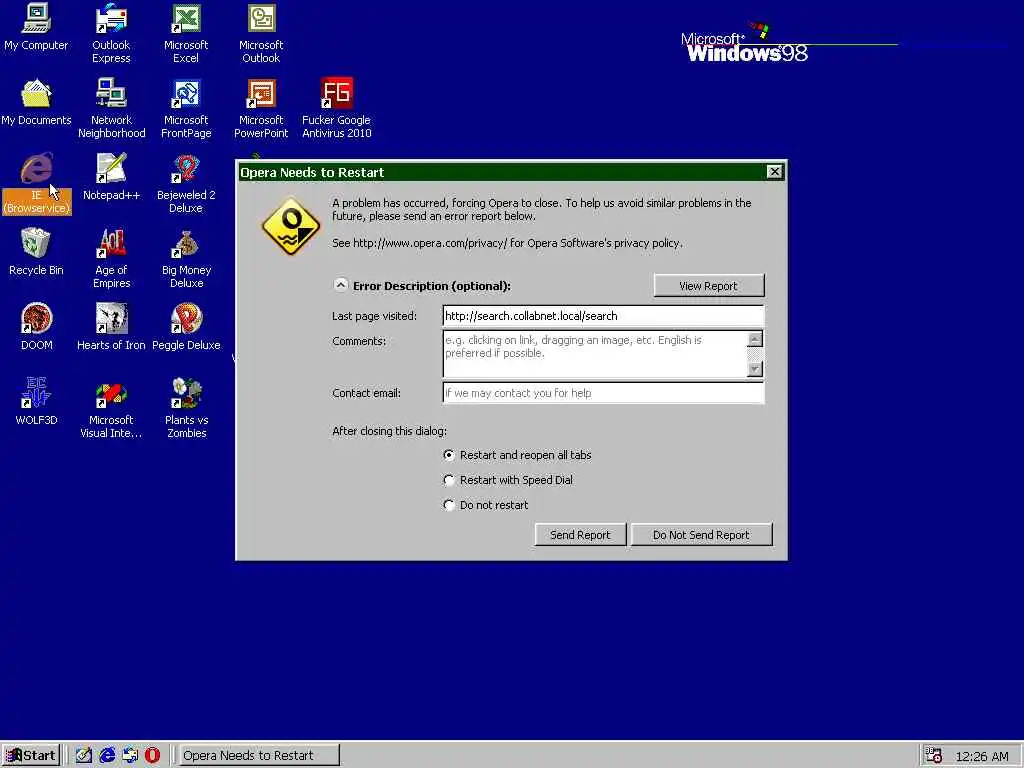Open the Start menu

click(31, 755)
